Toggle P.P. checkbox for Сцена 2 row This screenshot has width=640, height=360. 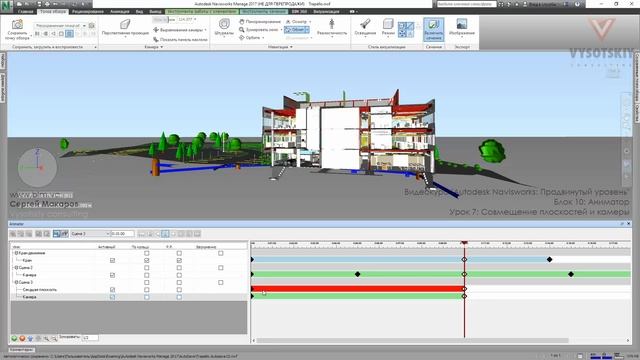(x=179, y=268)
